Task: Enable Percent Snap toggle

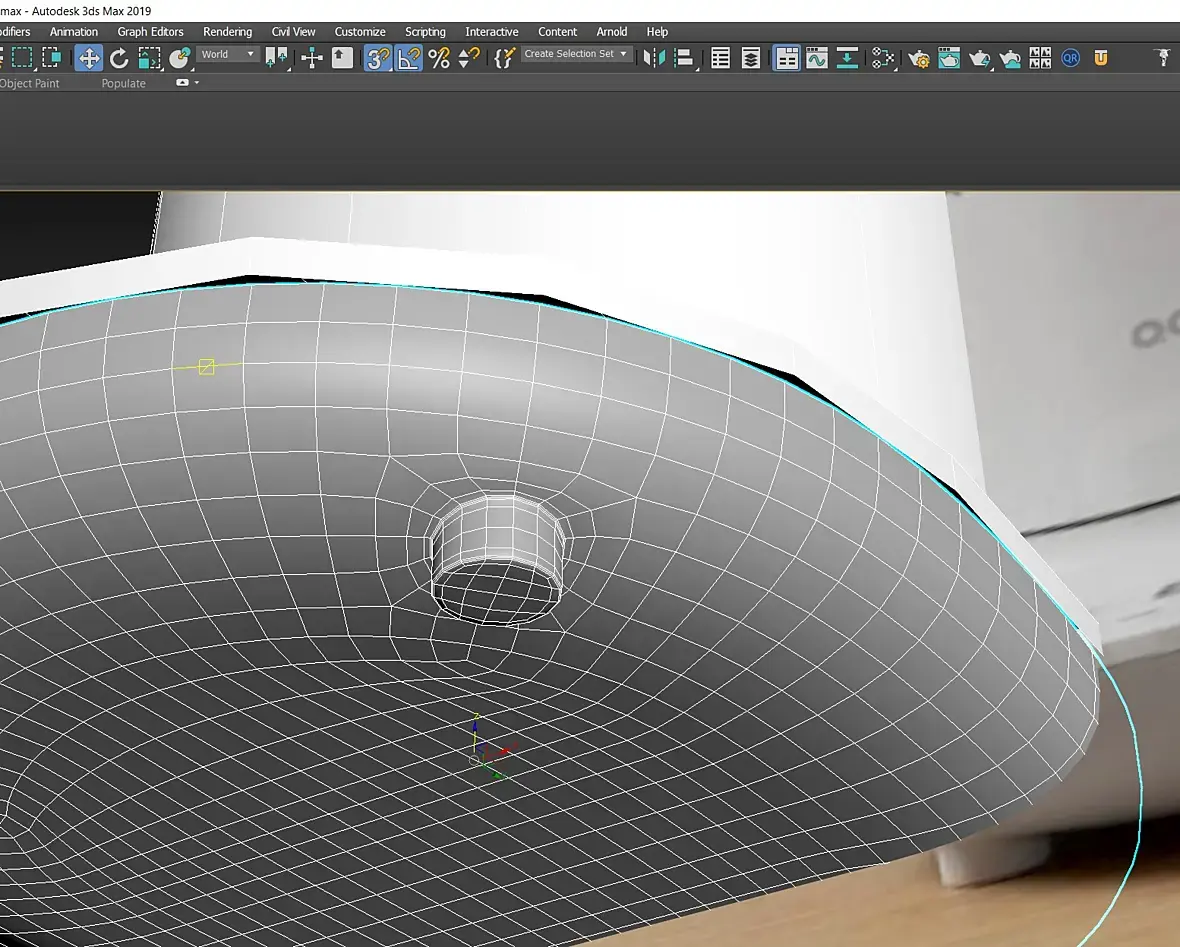Action: (439, 58)
